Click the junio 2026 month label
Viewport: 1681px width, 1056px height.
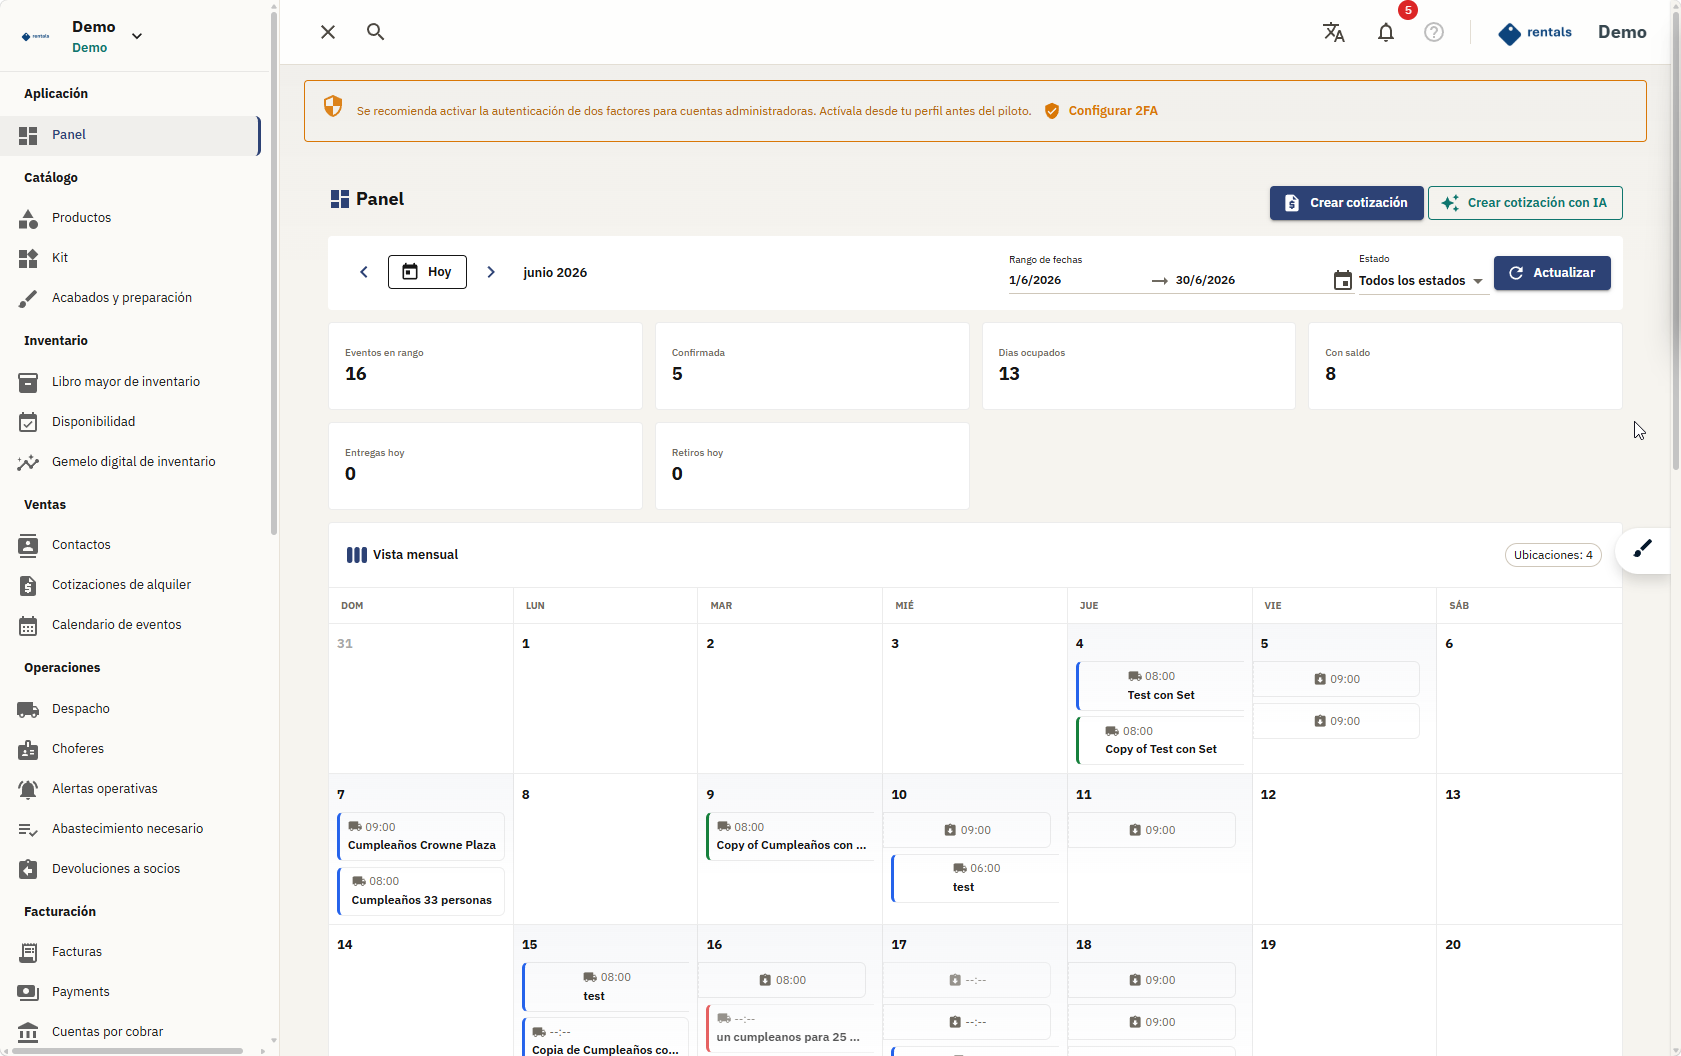(555, 273)
